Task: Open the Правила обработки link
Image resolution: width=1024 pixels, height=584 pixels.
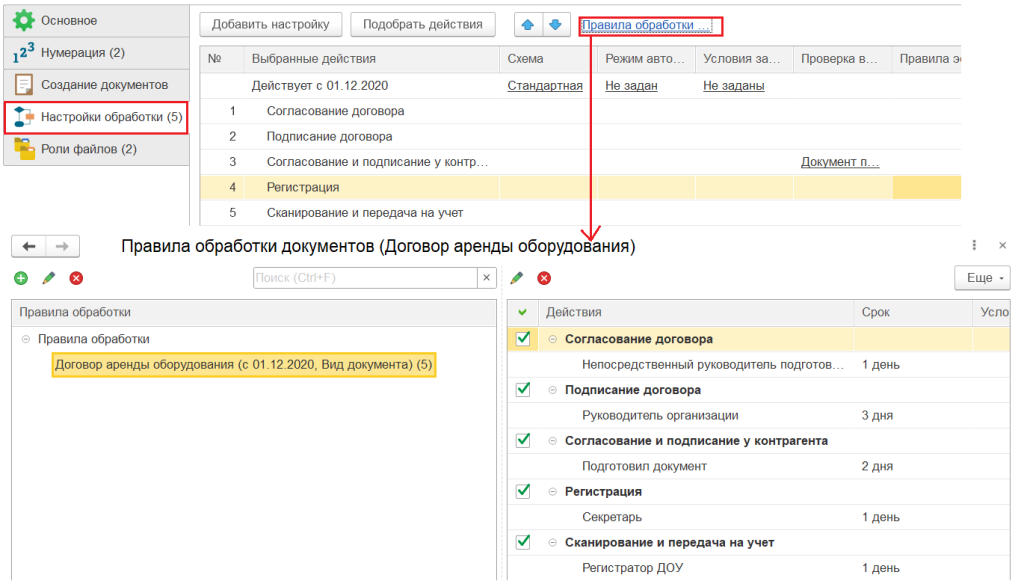Action: tap(647, 25)
